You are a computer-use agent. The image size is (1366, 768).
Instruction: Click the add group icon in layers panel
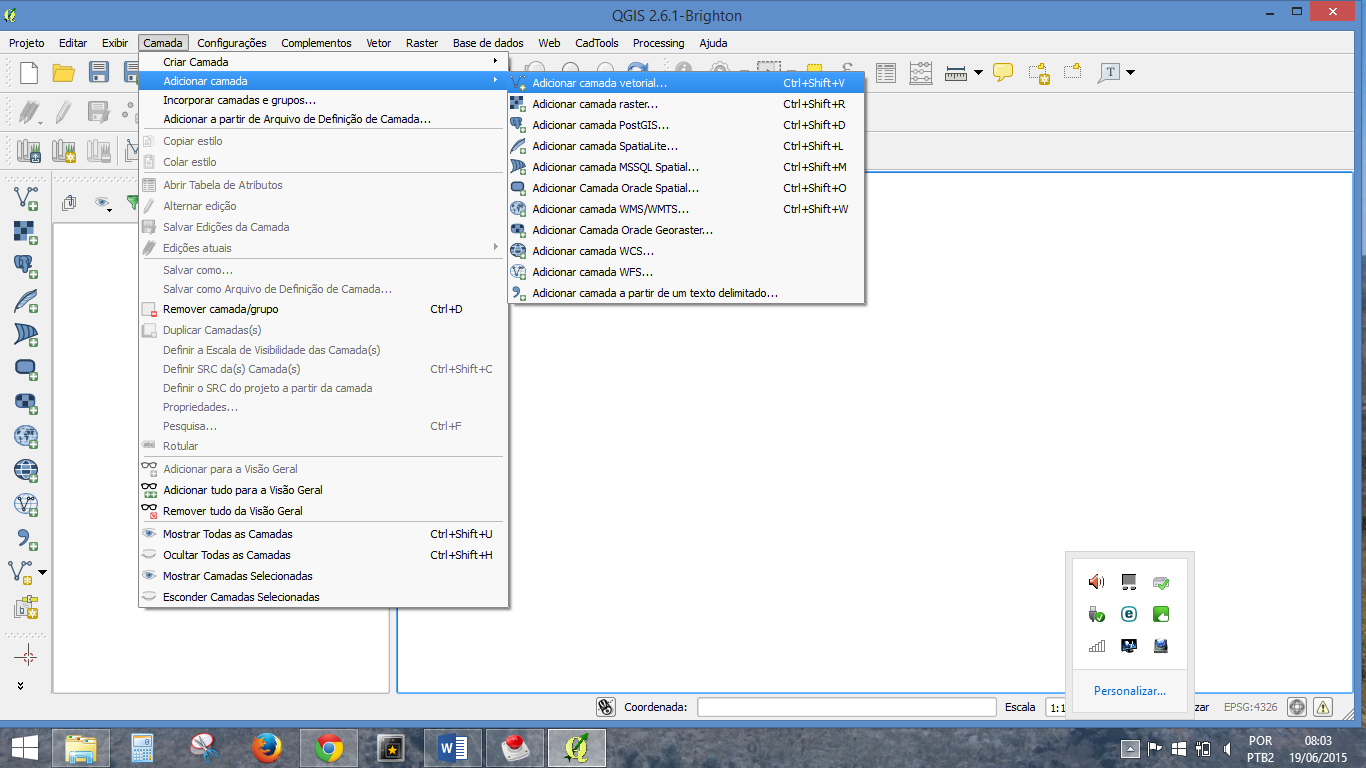(x=69, y=203)
